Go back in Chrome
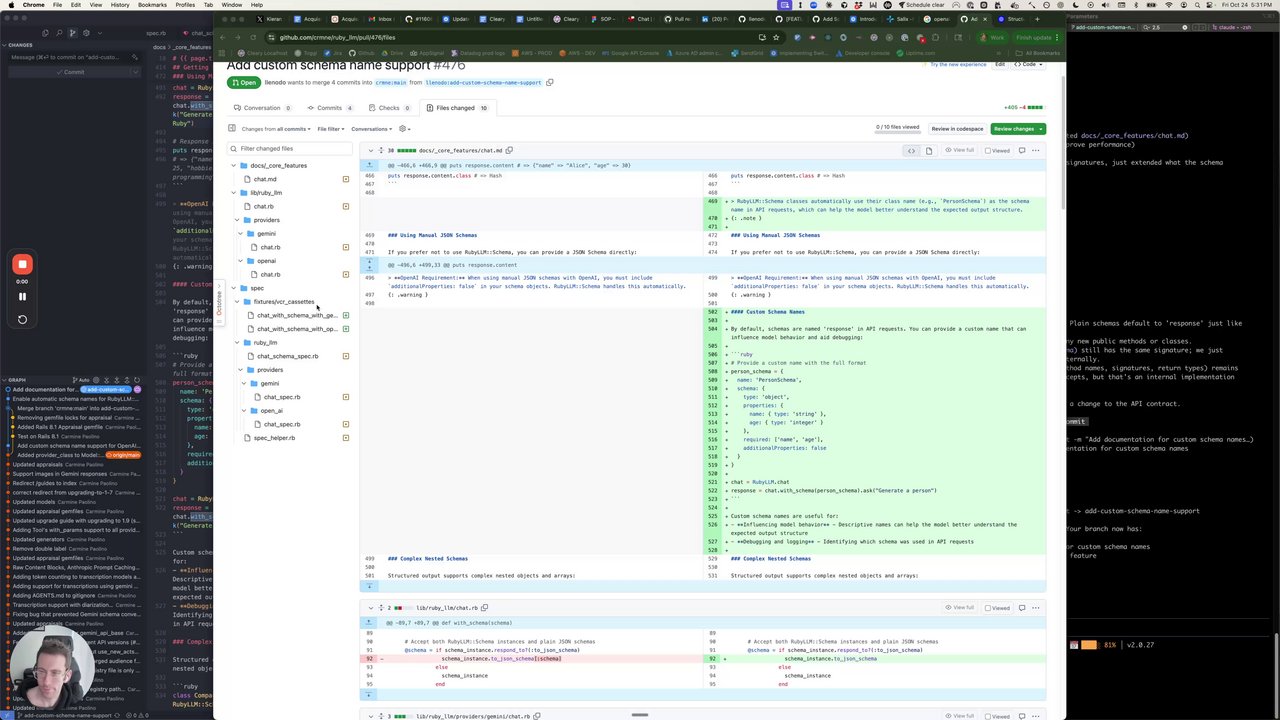The width and height of the screenshot is (1280, 720). (x=224, y=37)
